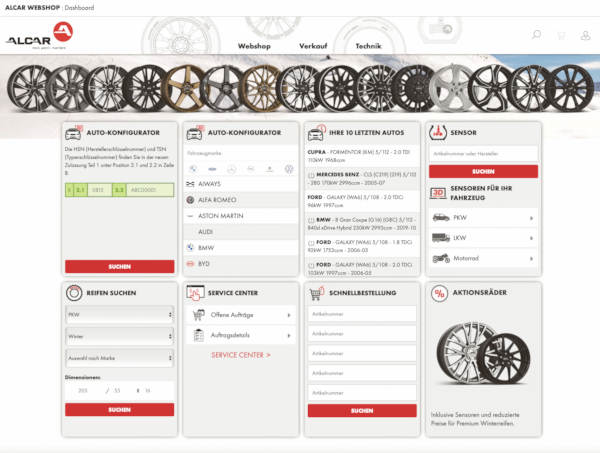Screen dimensions: 600x453
Task: Click the tire width field showing 205
Action: [83, 391]
